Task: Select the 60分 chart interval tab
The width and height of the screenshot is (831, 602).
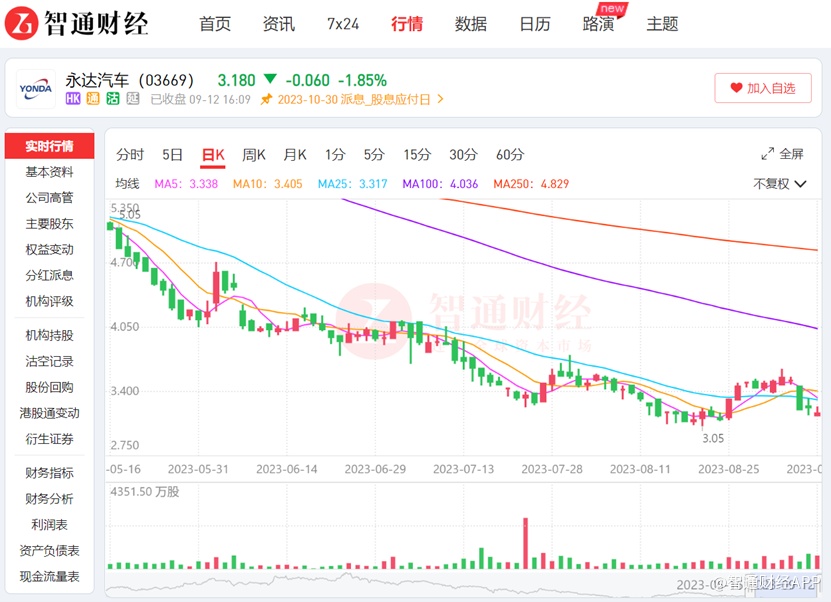Action: pyautogui.click(x=509, y=154)
